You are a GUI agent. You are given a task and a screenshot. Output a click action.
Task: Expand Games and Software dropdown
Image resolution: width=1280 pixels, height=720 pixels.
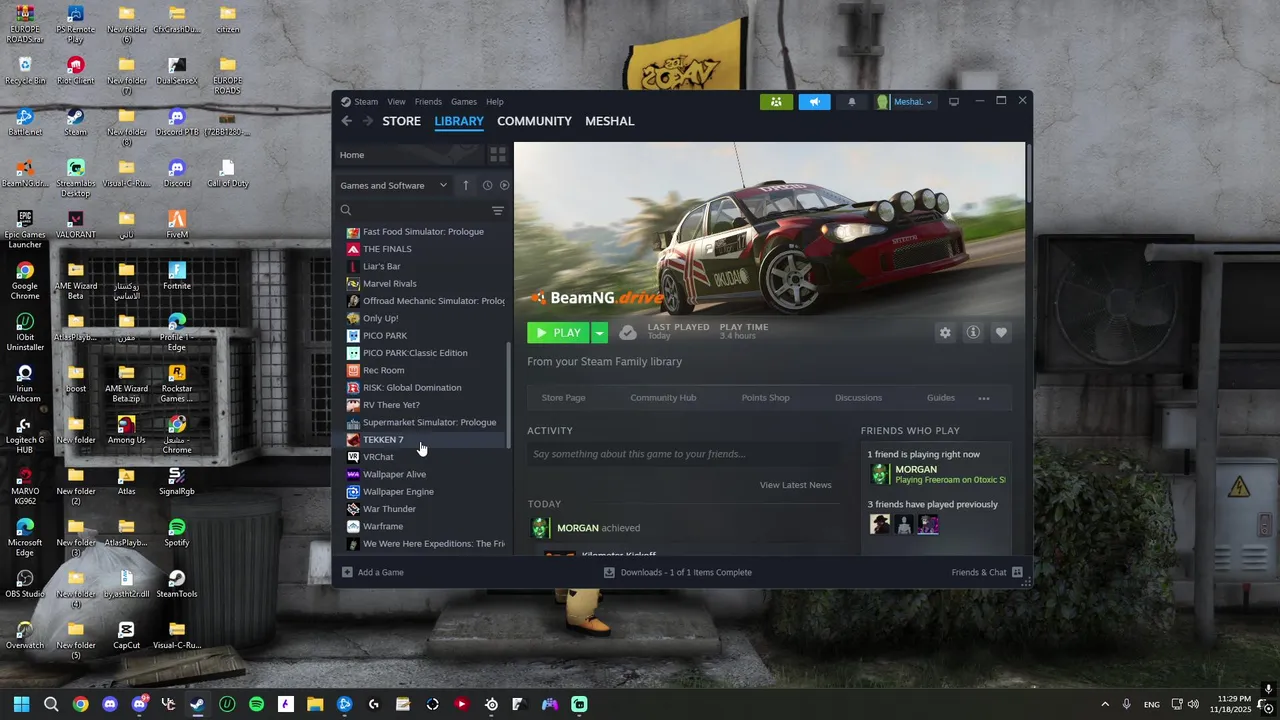[x=395, y=185]
